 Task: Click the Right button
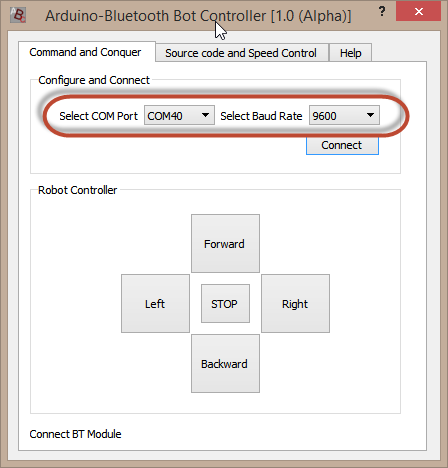(295, 304)
